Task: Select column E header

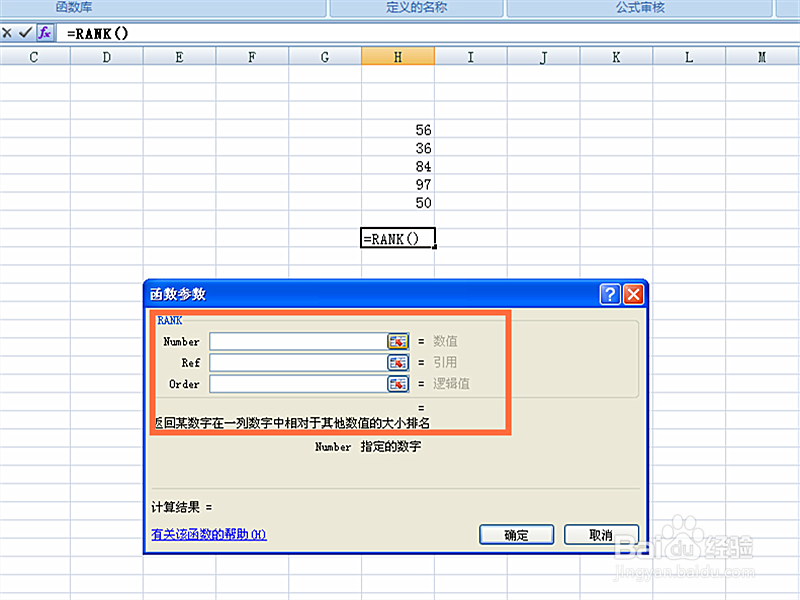Action: pyautogui.click(x=179, y=57)
